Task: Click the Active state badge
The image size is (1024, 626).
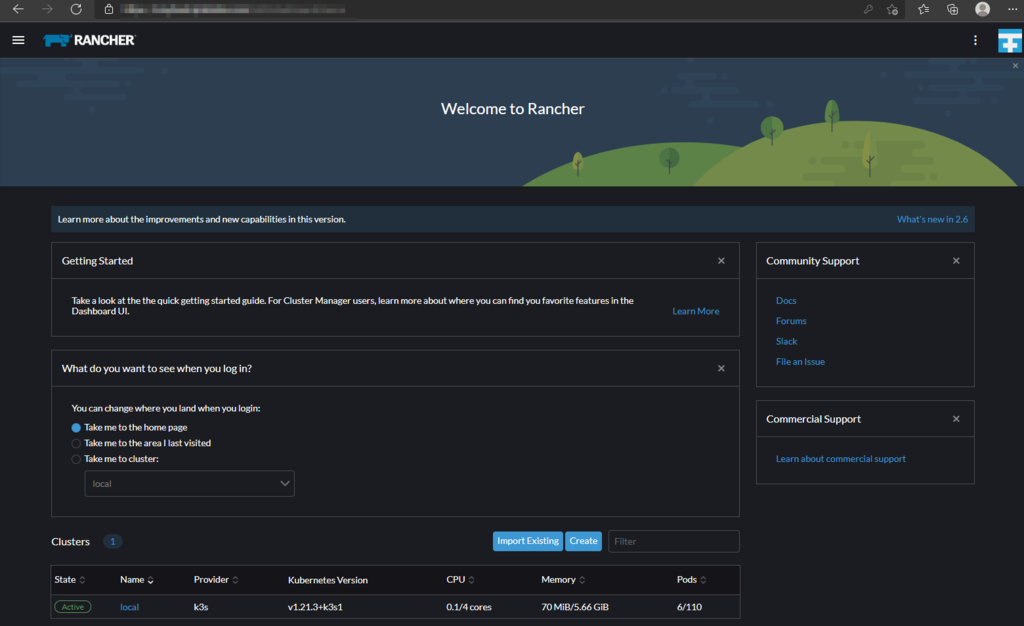Action: point(72,607)
